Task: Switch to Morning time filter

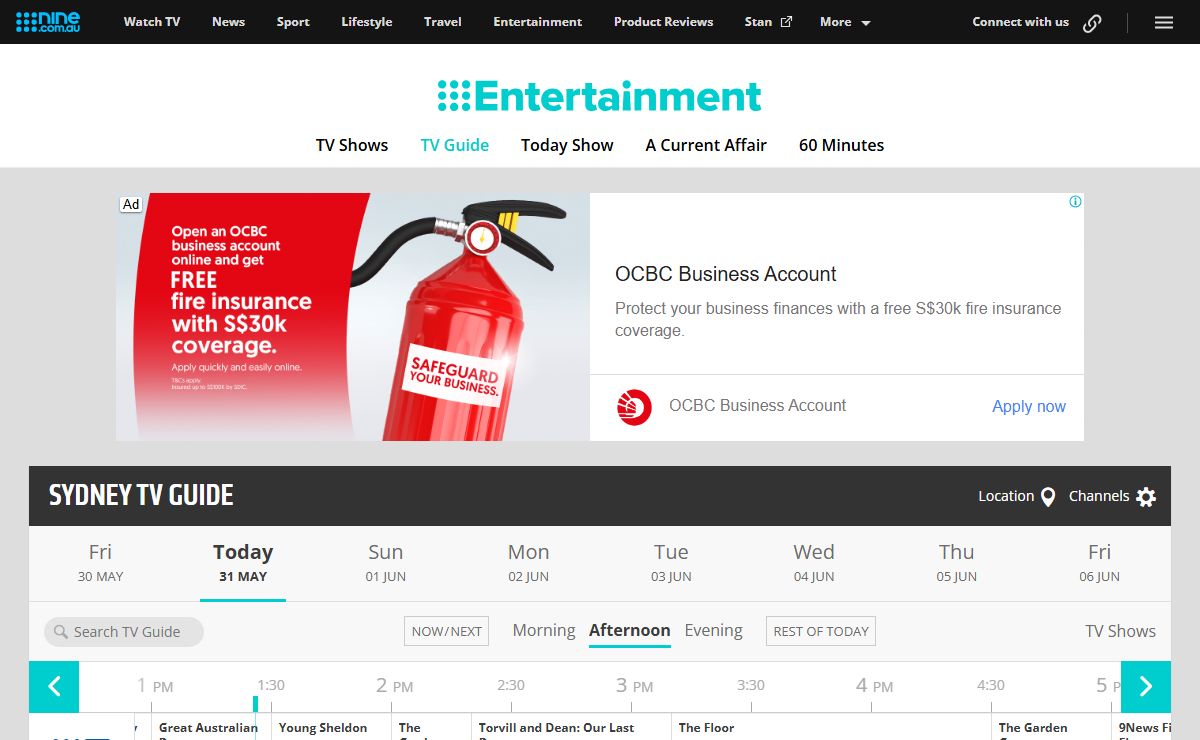Action: click(x=544, y=630)
